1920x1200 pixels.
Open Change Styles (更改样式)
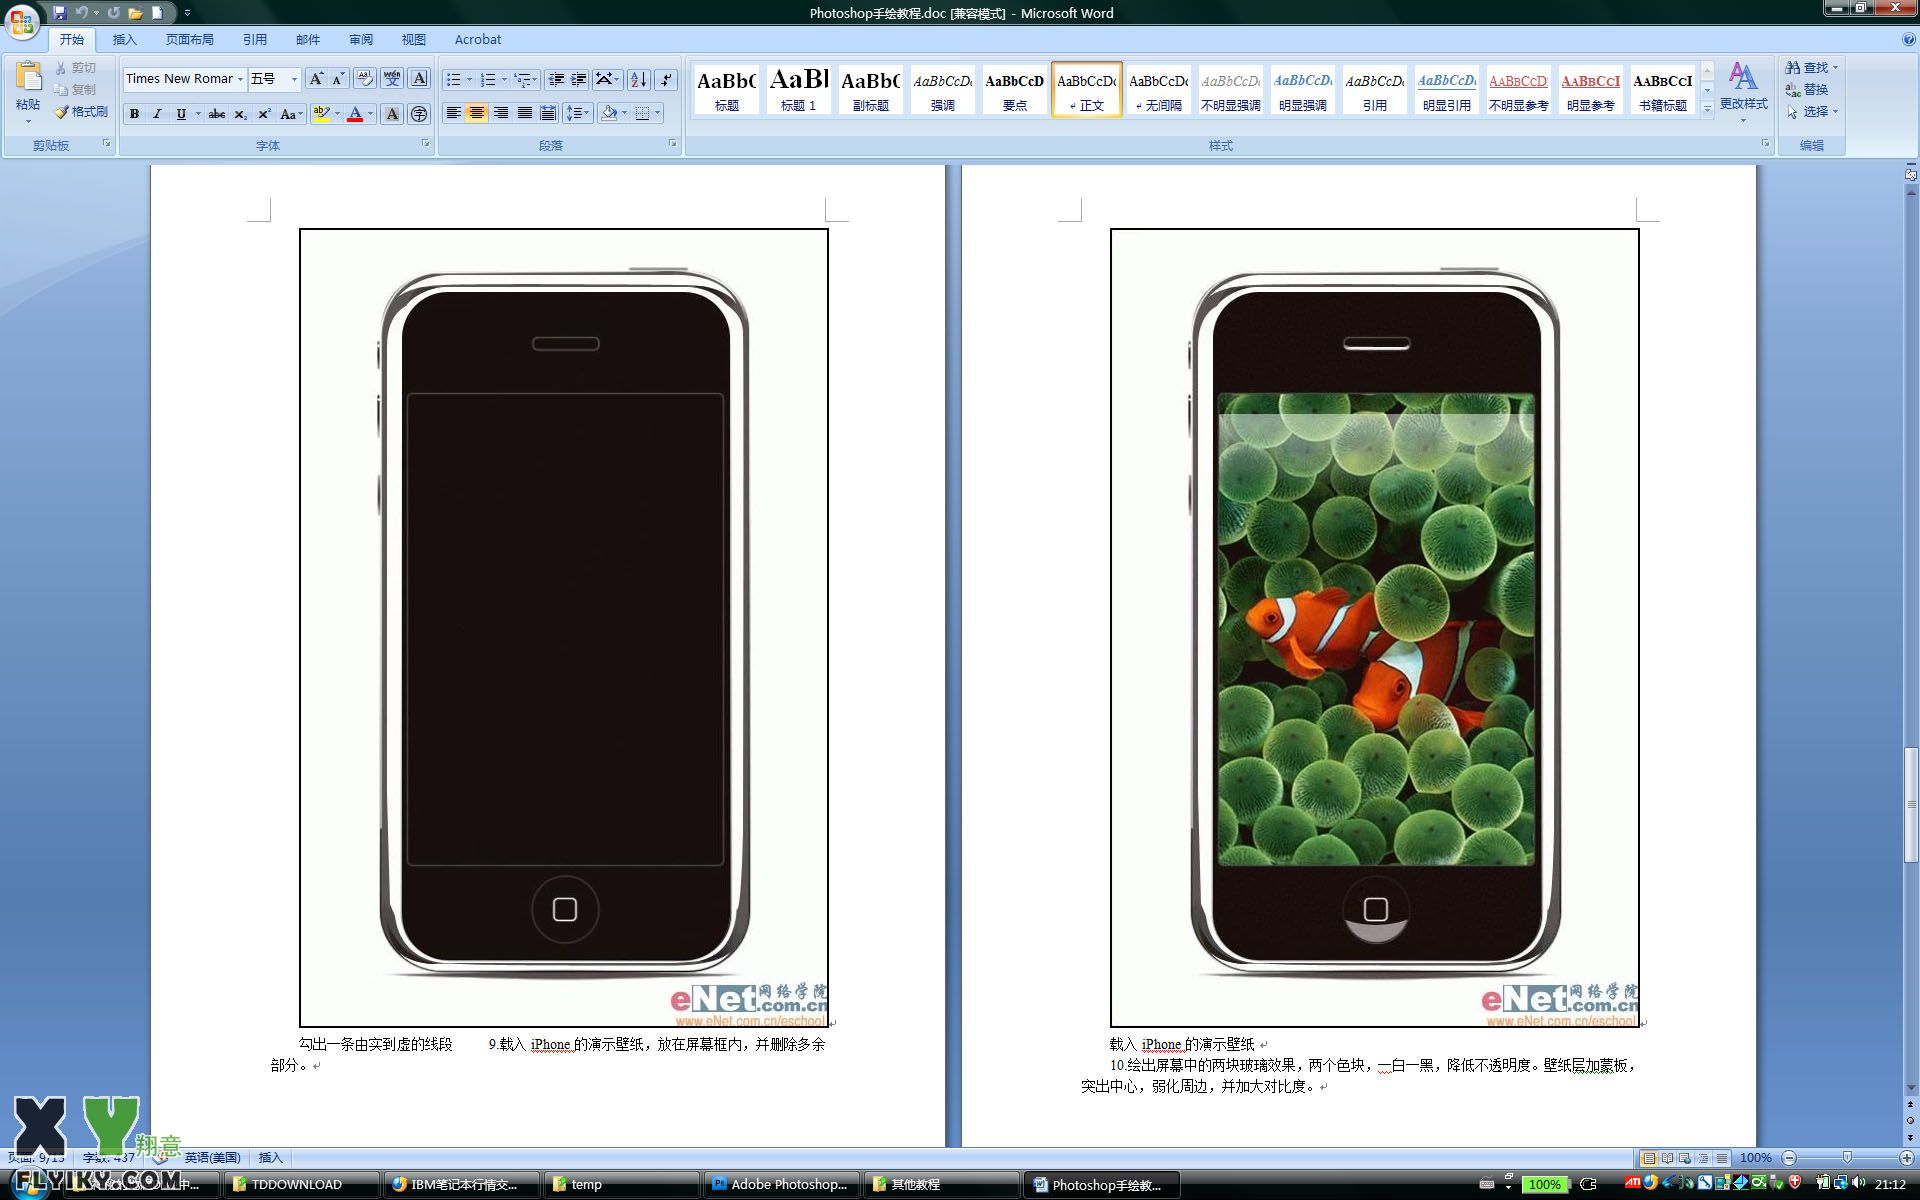1743,90
